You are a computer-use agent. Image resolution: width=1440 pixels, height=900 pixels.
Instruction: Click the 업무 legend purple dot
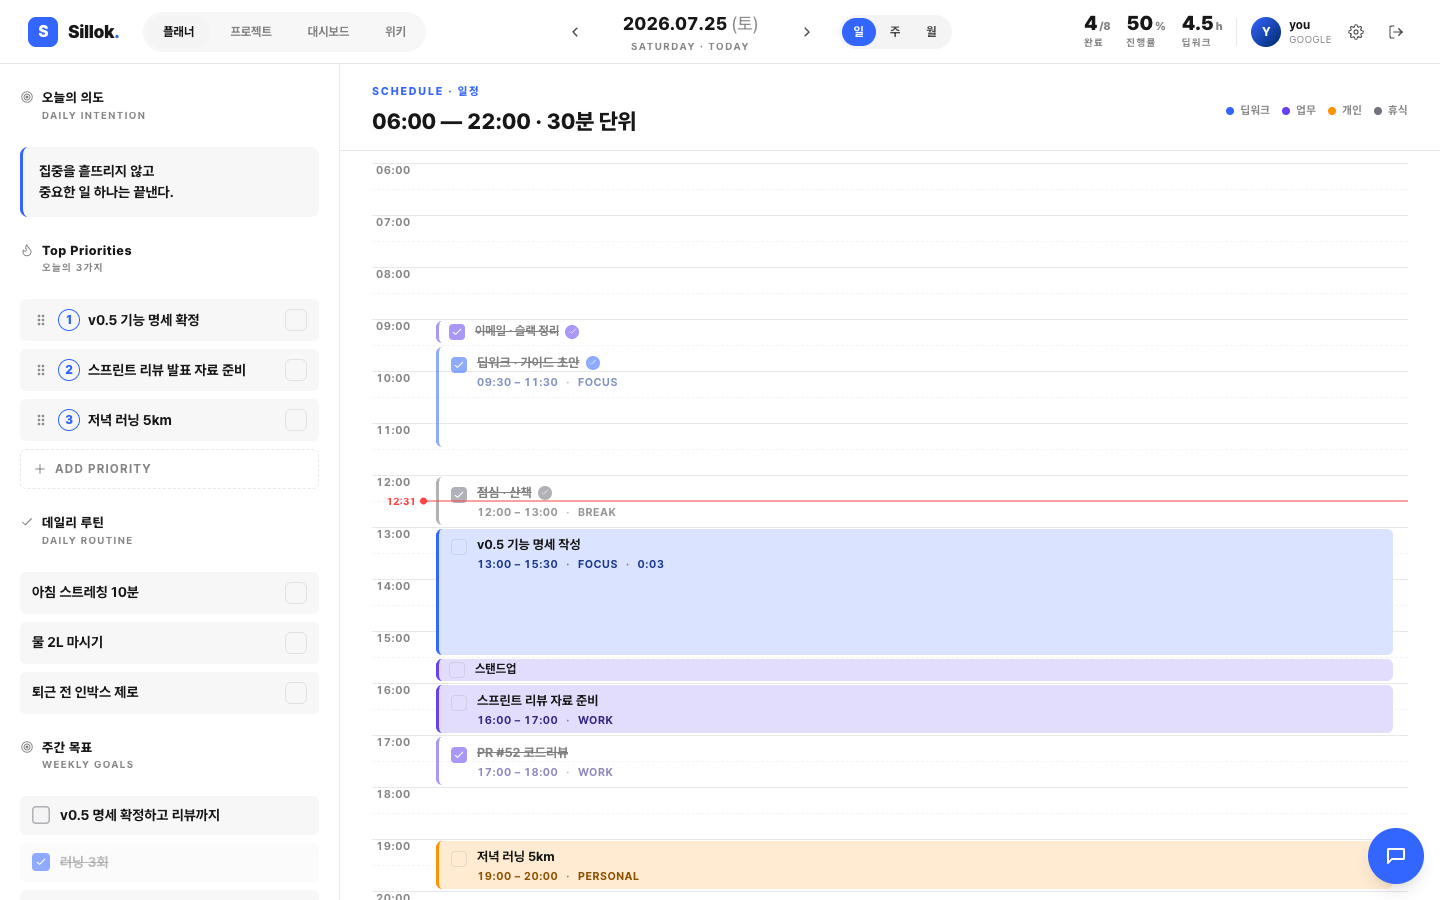1286,111
